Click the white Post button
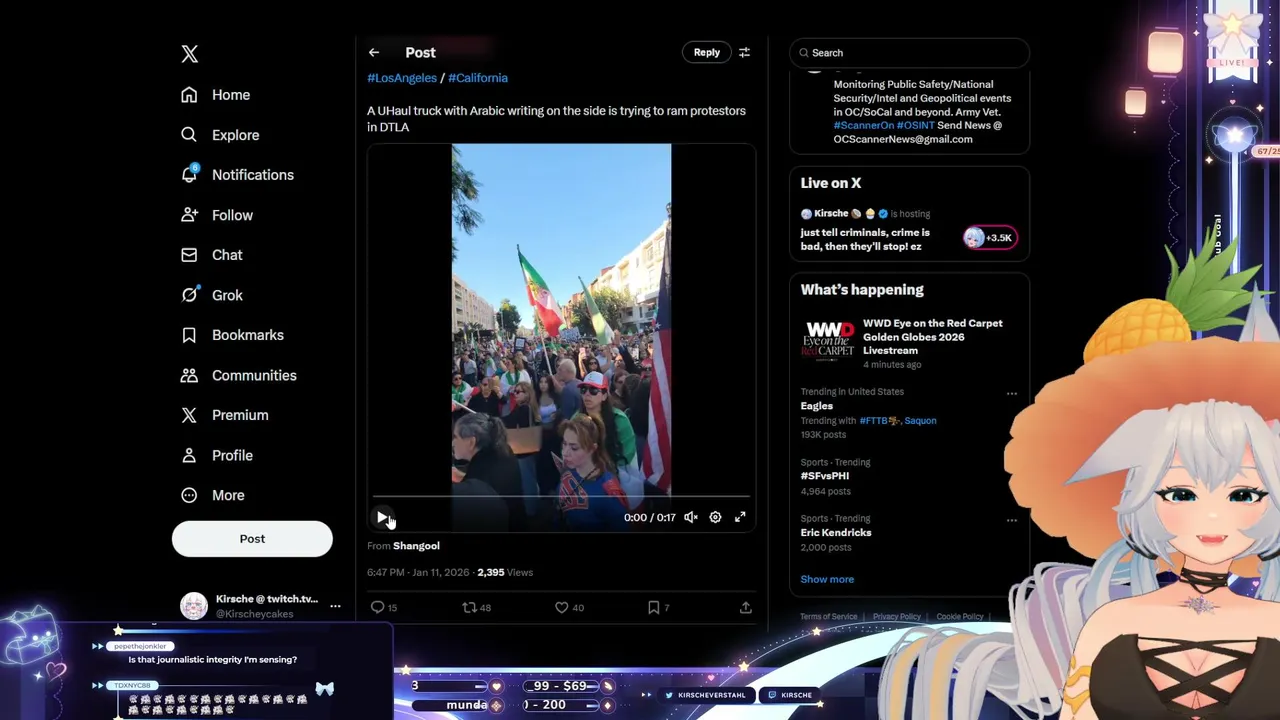The height and width of the screenshot is (720, 1280). (x=252, y=539)
